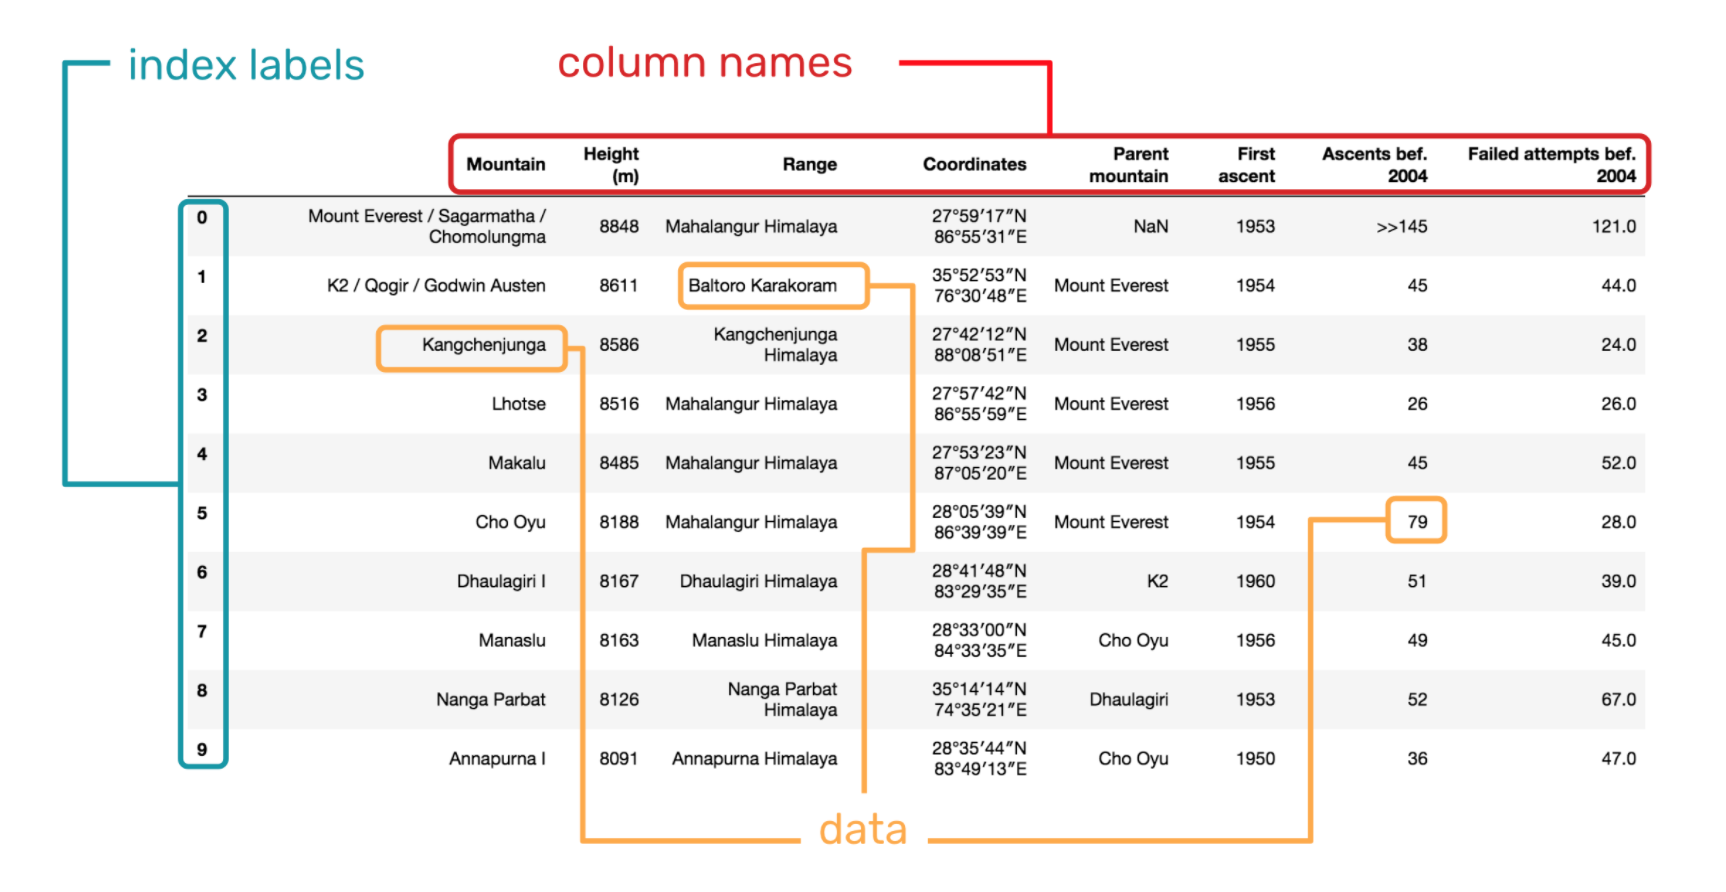Click height value 8848

tap(619, 226)
